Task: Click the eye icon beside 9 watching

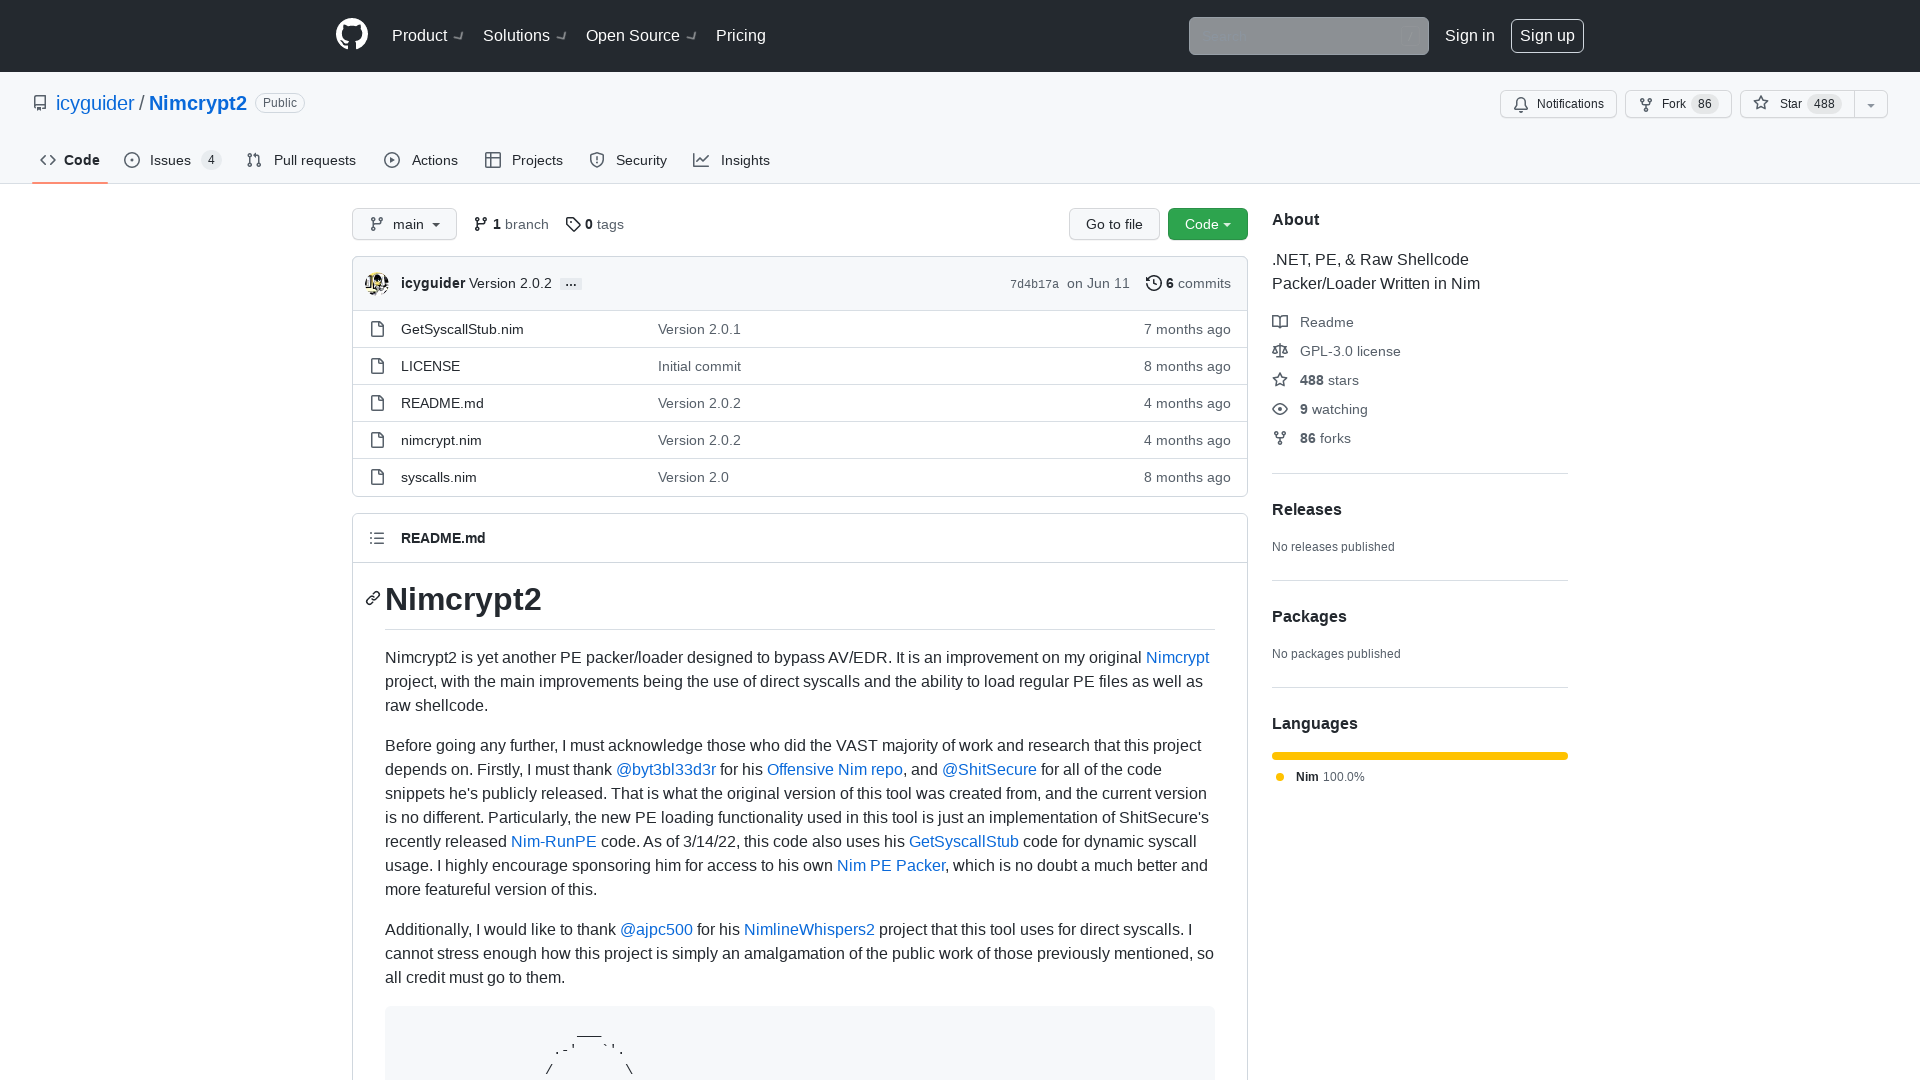Action: click(x=1280, y=409)
